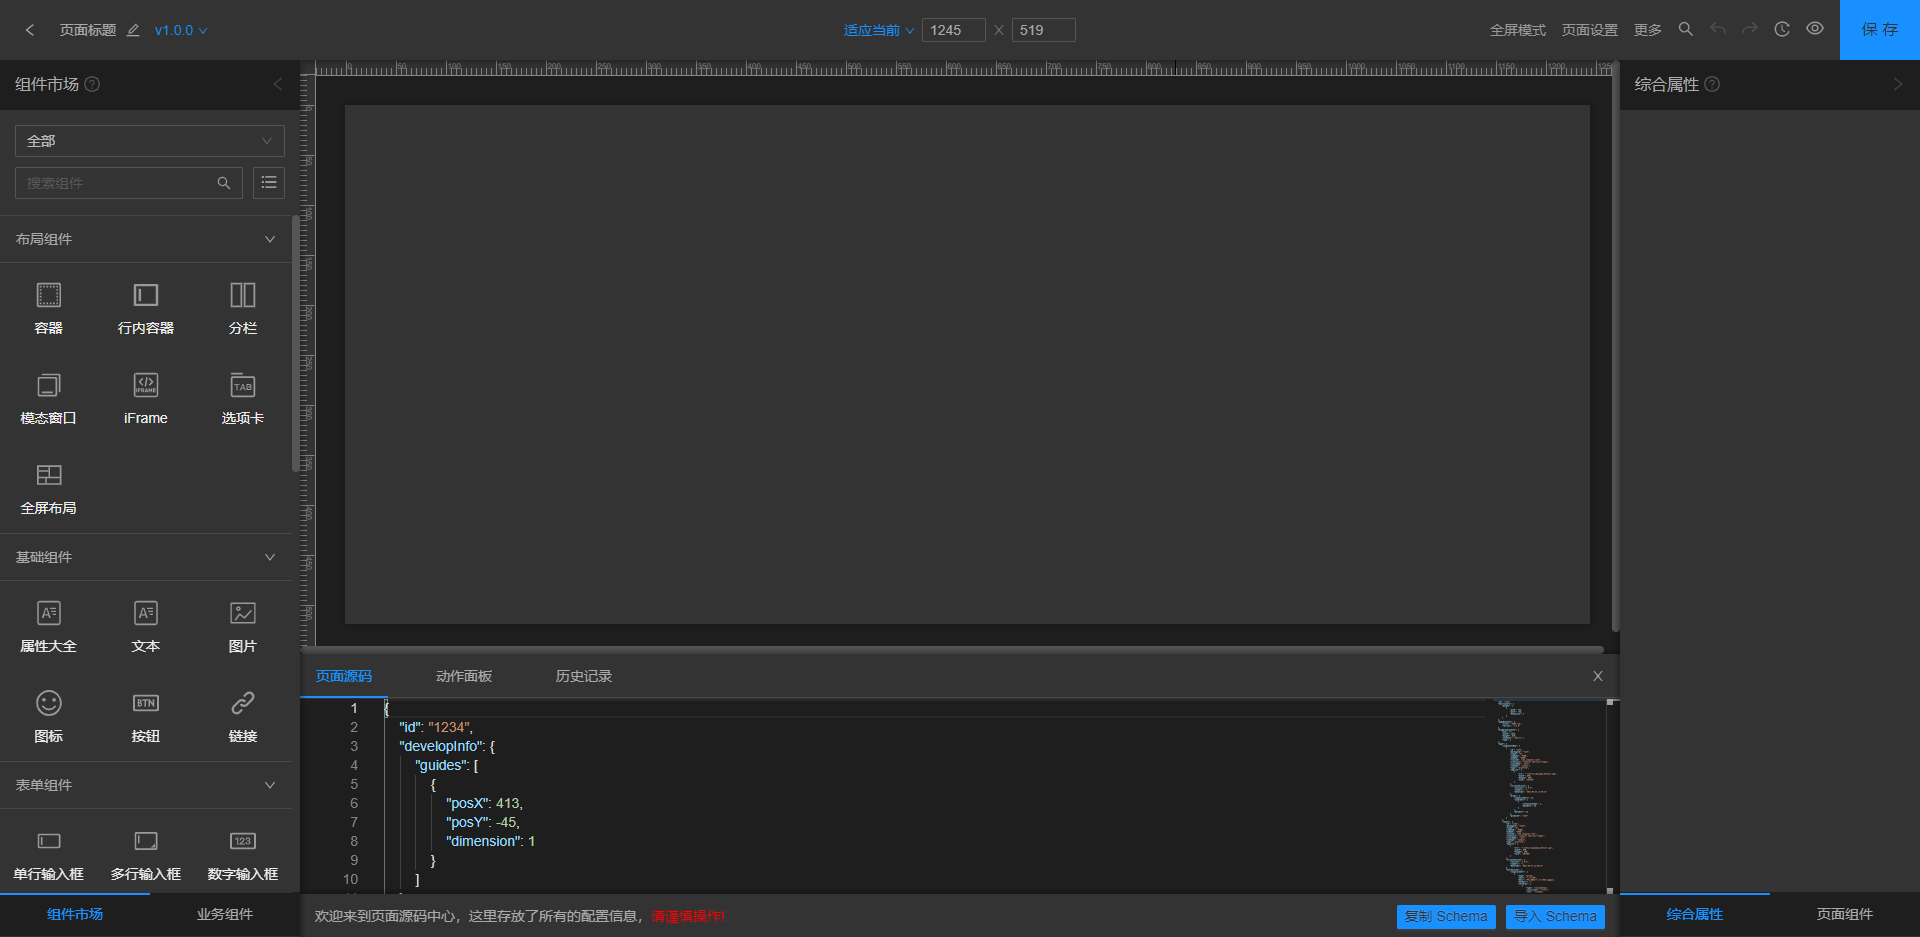Select the 容器 container component
This screenshot has height=937, width=1920.
[49, 309]
